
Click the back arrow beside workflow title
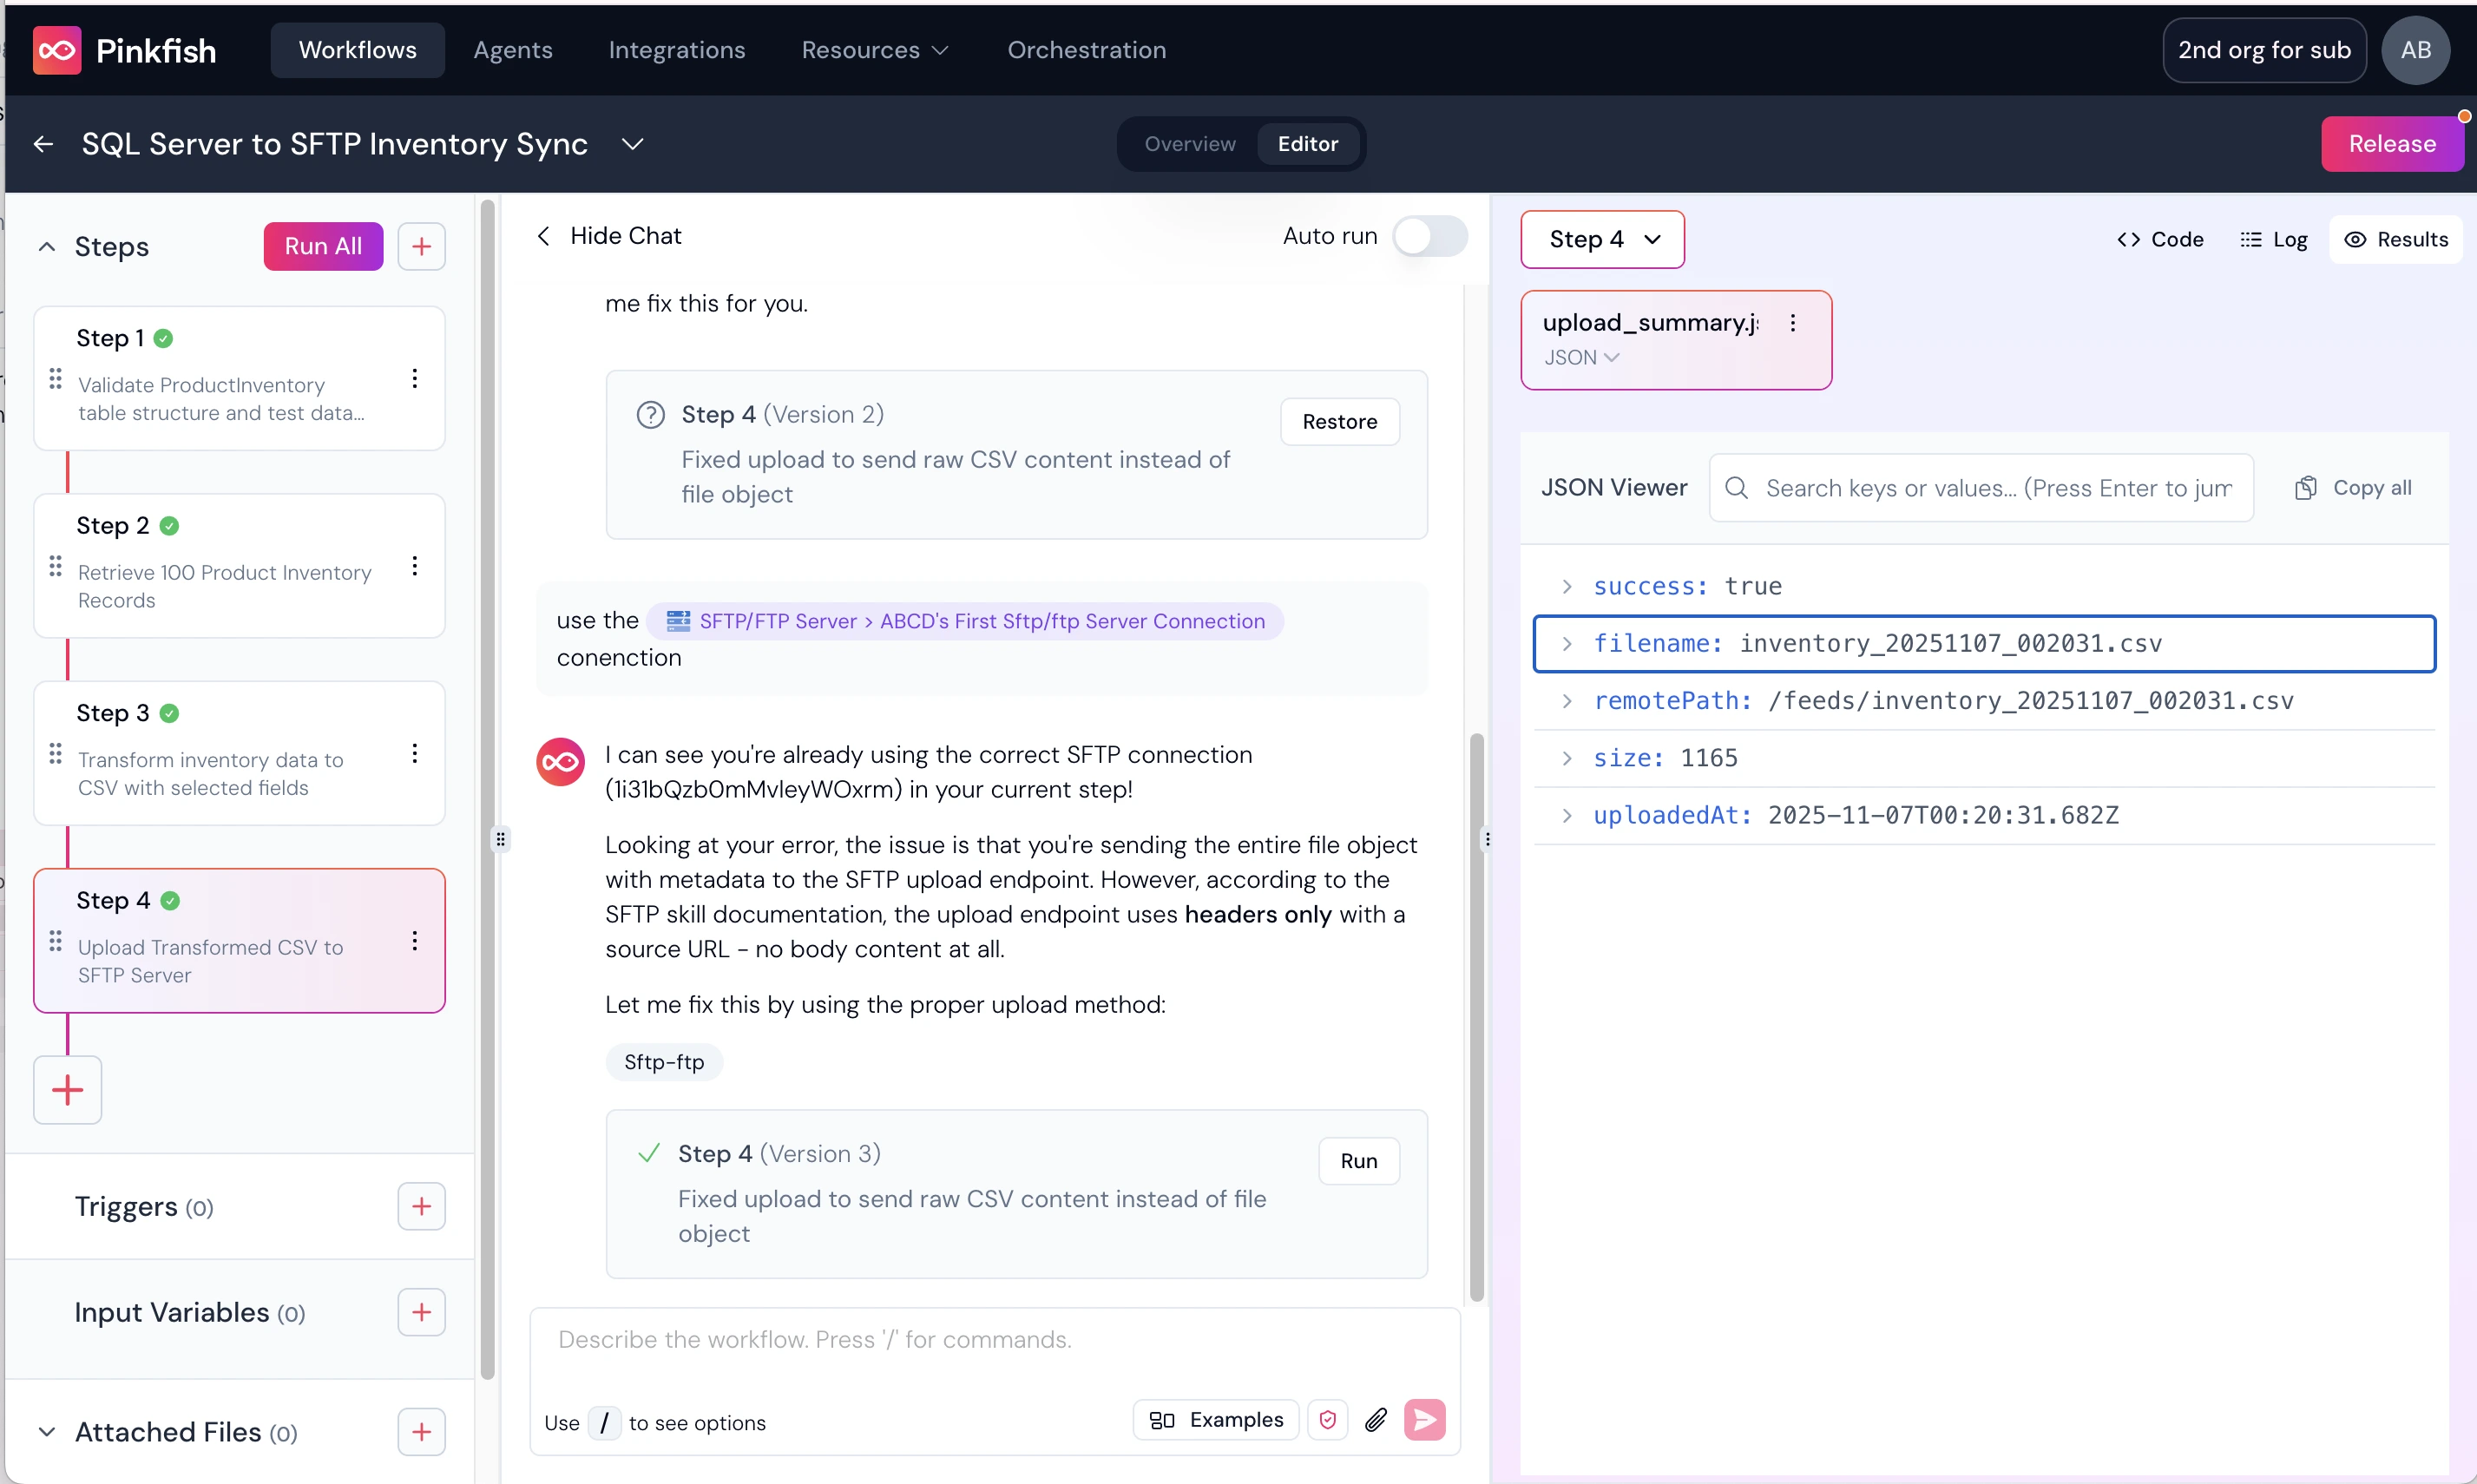[x=43, y=144]
